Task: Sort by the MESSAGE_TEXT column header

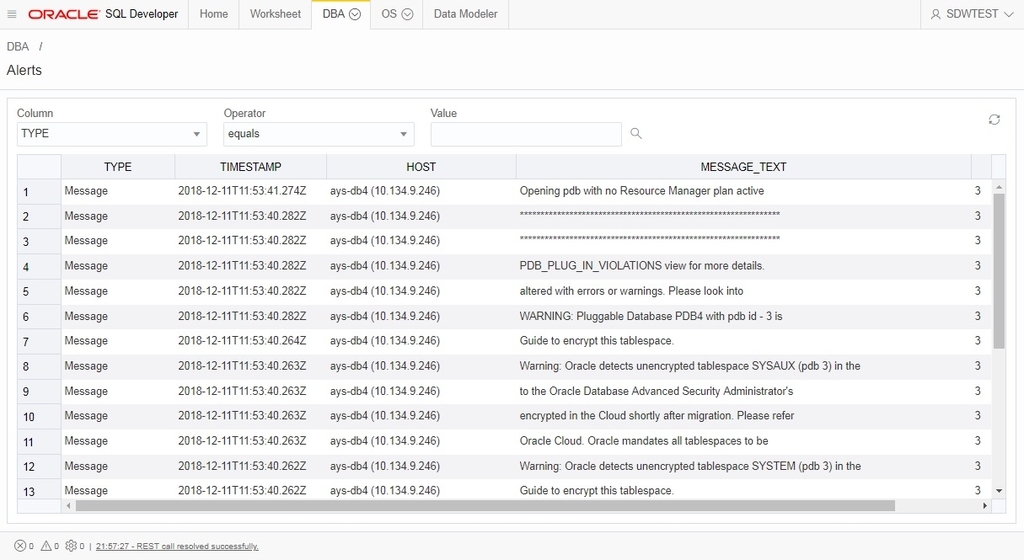Action: pyautogui.click(x=743, y=167)
